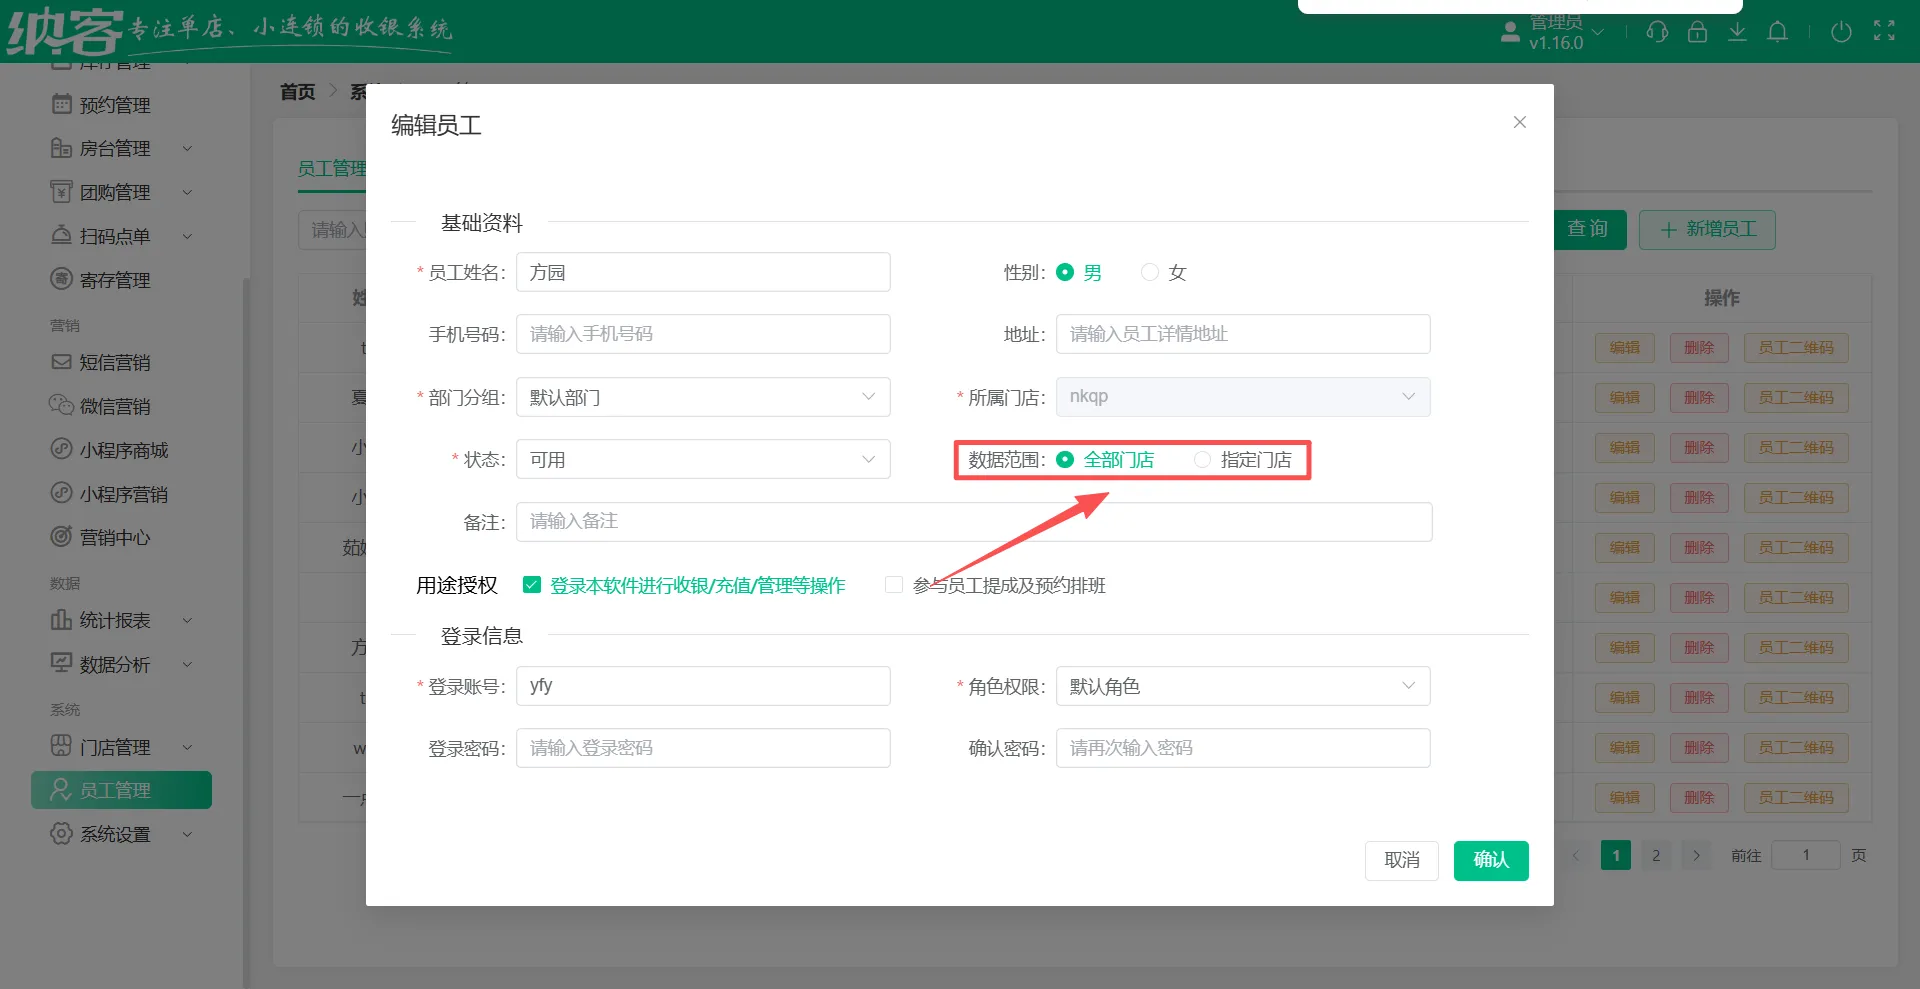Open the 部门分组 dropdown

coord(702,397)
